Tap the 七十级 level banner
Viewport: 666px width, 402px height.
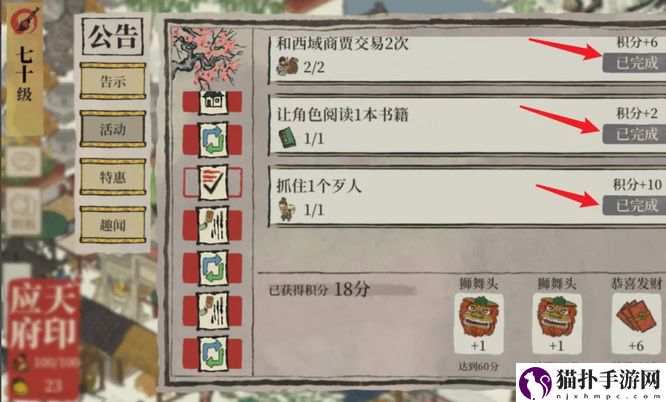tap(25, 70)
